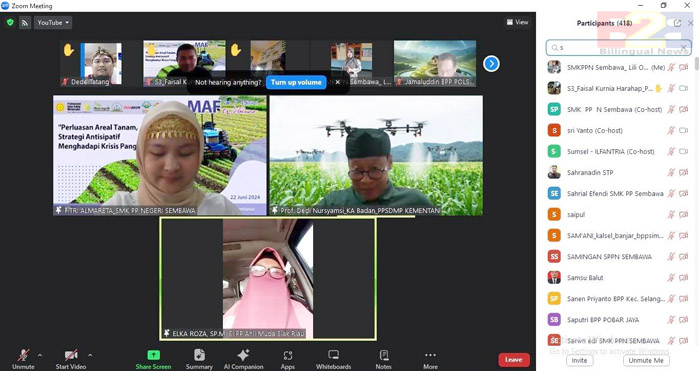Viewport: 700px width, 371px height.
Task: Dismiss the Not hearing anything notification
Action: (338, 82)
